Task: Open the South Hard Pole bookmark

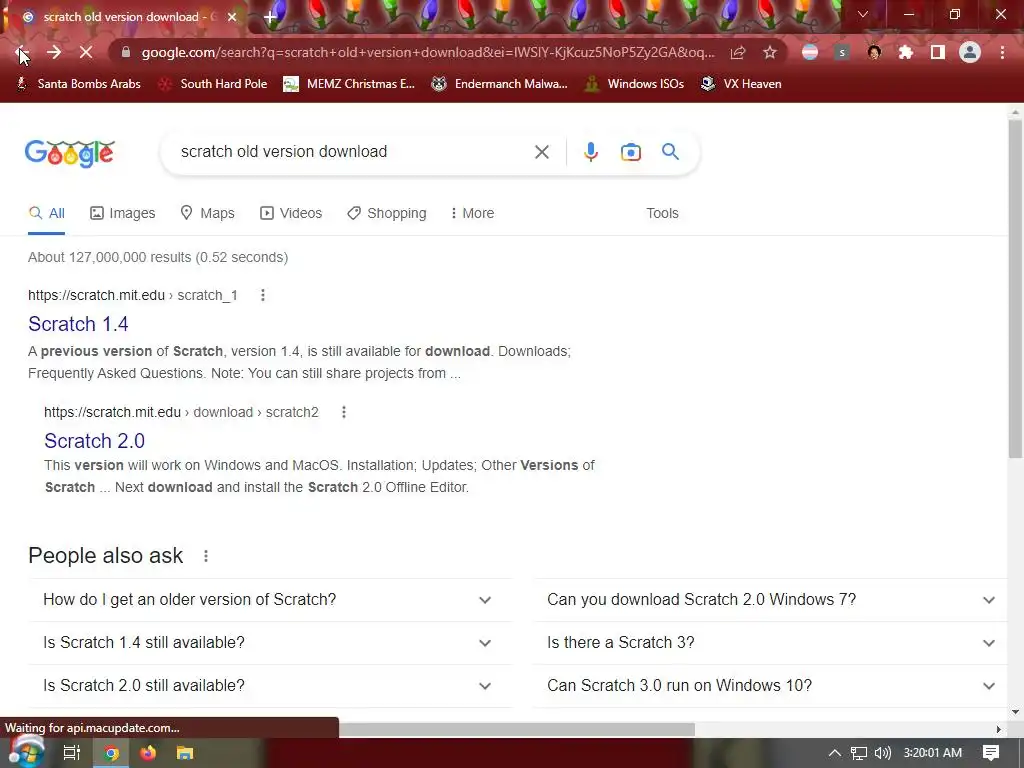Action: coord(214,84)
